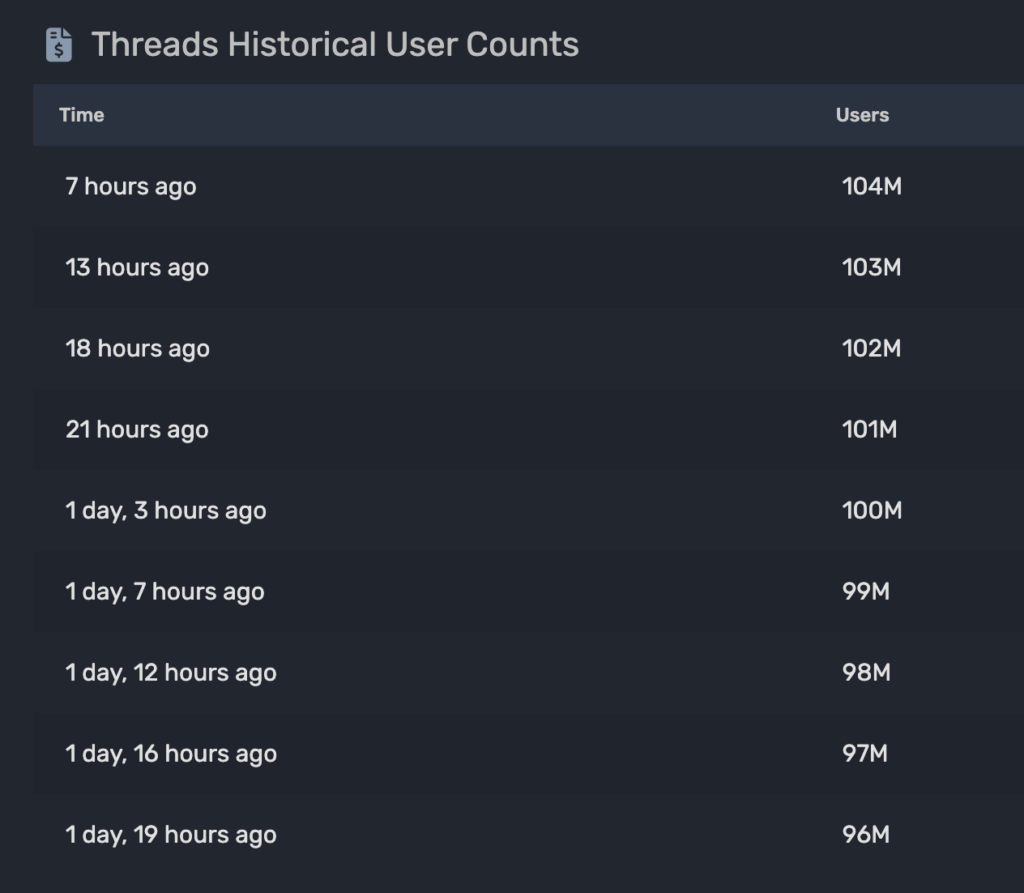The width and height of the screenshot is (1024, 893).
Task: Select the 21 hours ago row
Action: point(137,429)
